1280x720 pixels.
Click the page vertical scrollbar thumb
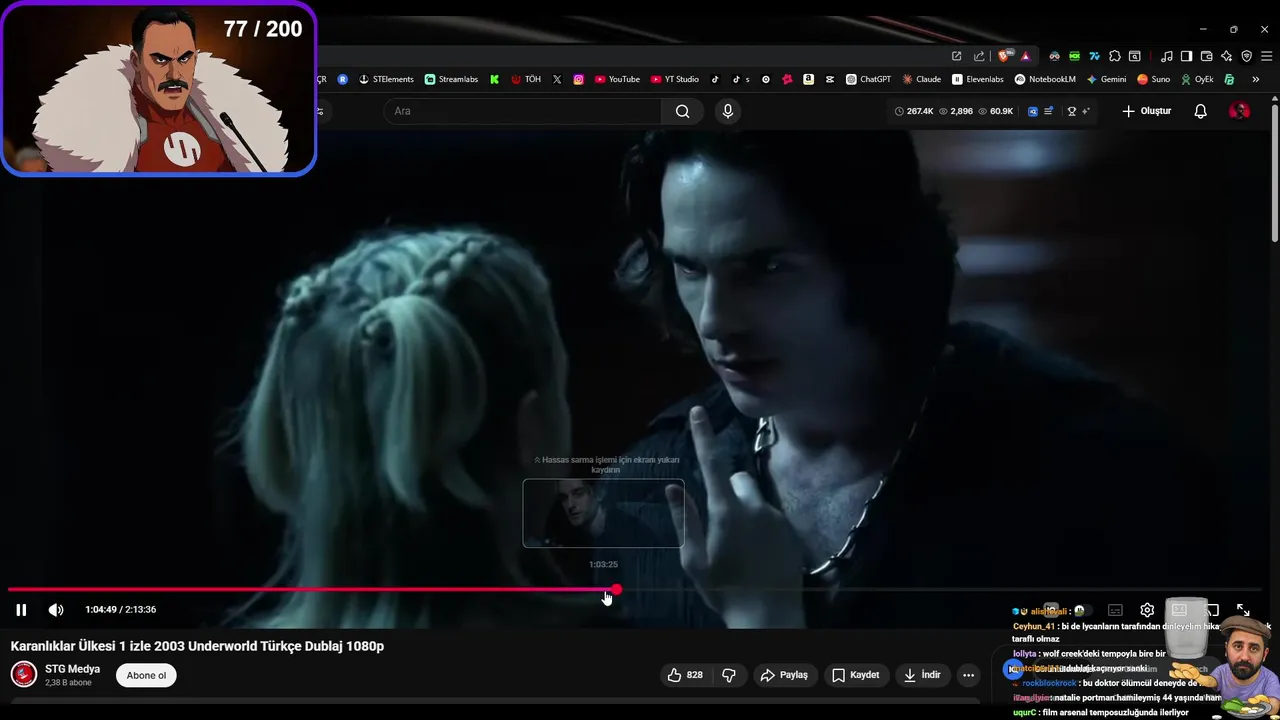[1275, 171]
